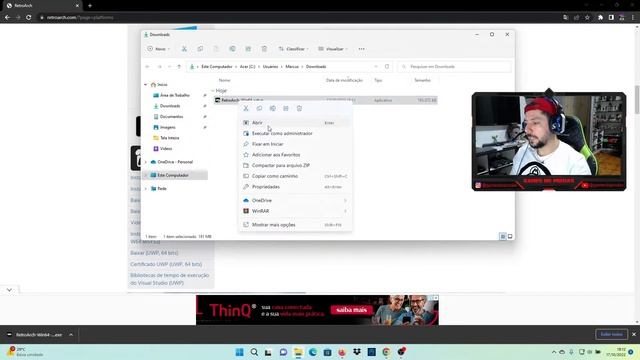Click the Baixar (UWP, 64 bits) link

(154, 253)
